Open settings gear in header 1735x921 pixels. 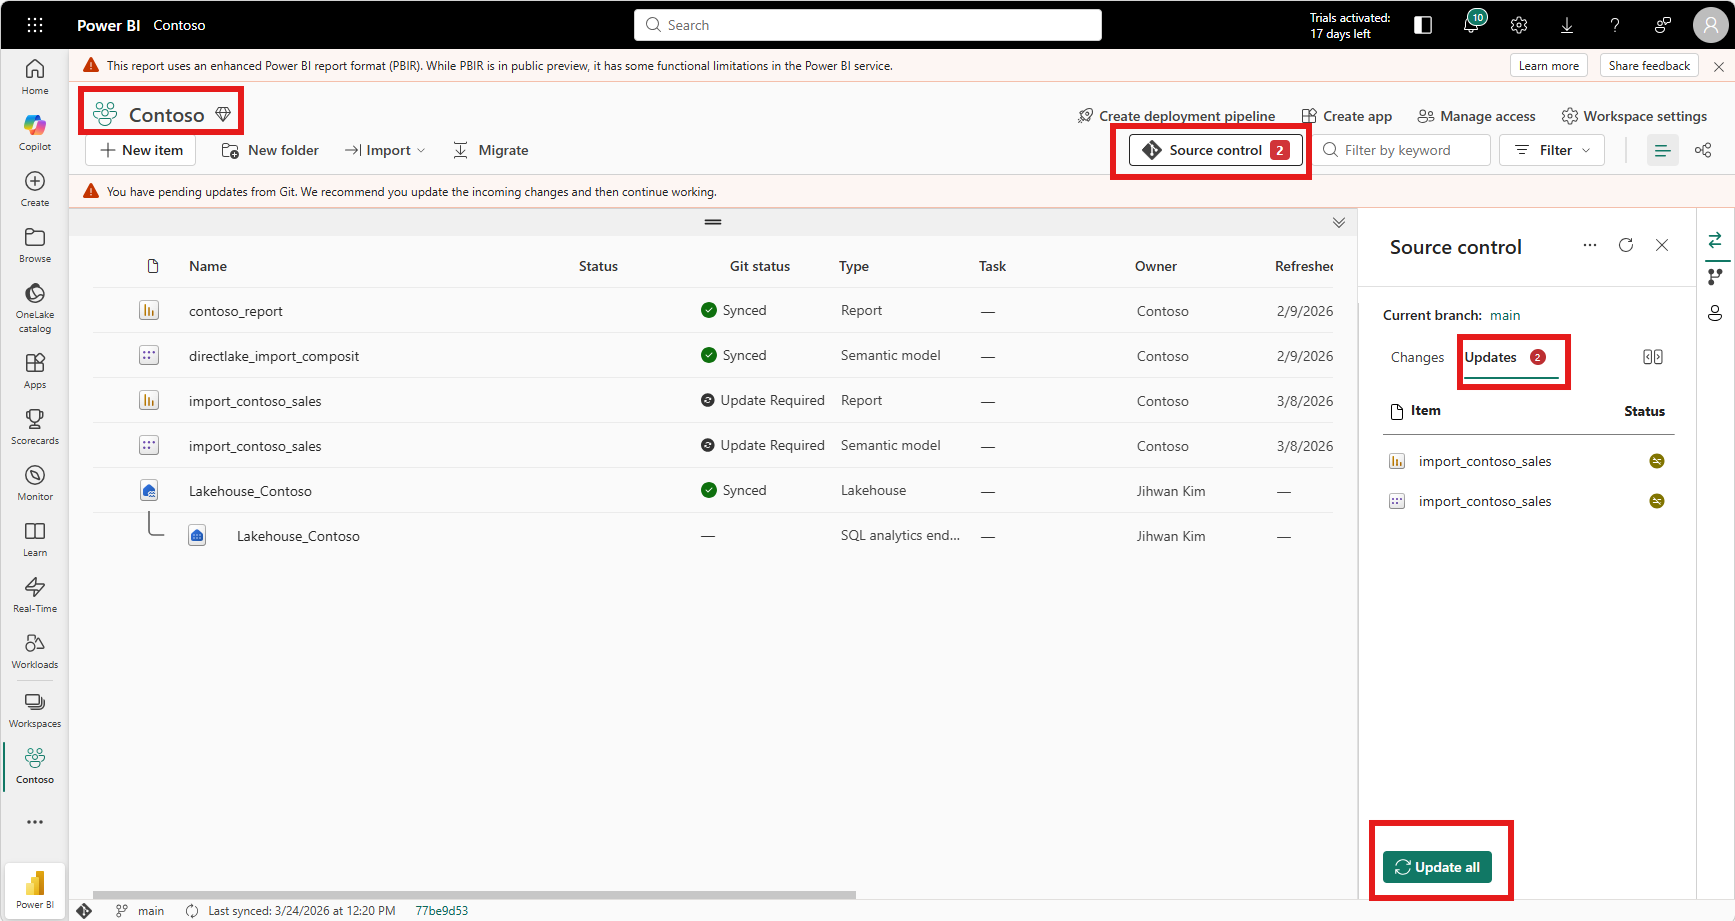[x=1519, y=25]
